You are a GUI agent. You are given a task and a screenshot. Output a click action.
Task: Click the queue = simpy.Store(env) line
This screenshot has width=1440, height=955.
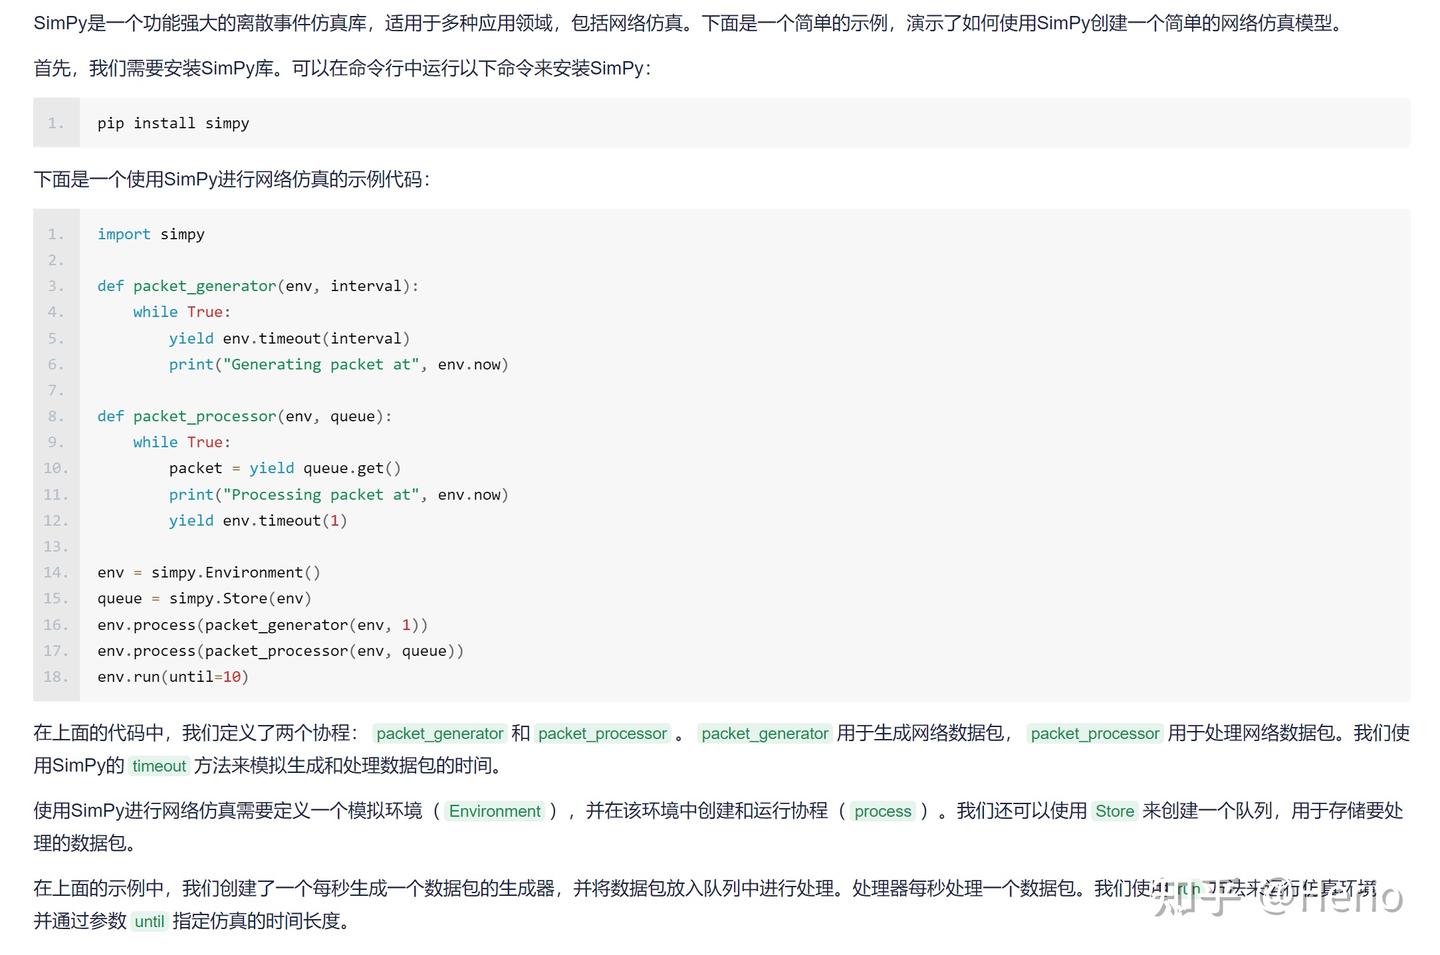coord(204,598)
